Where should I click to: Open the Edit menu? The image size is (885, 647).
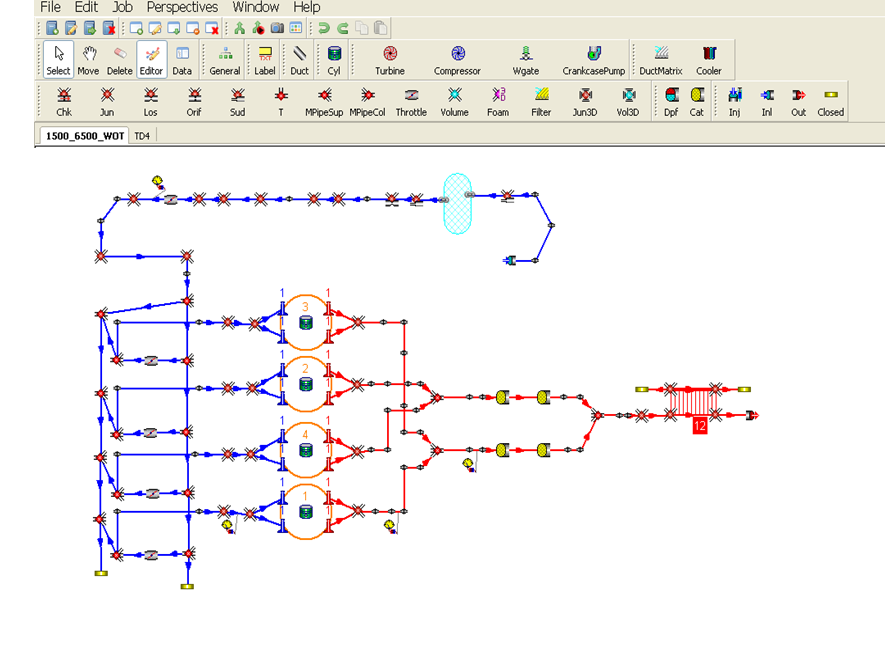86,7
